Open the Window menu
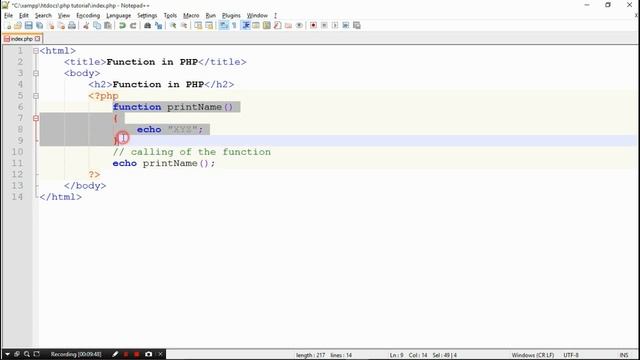The image size is (640, 360). (x=257, y=16)
